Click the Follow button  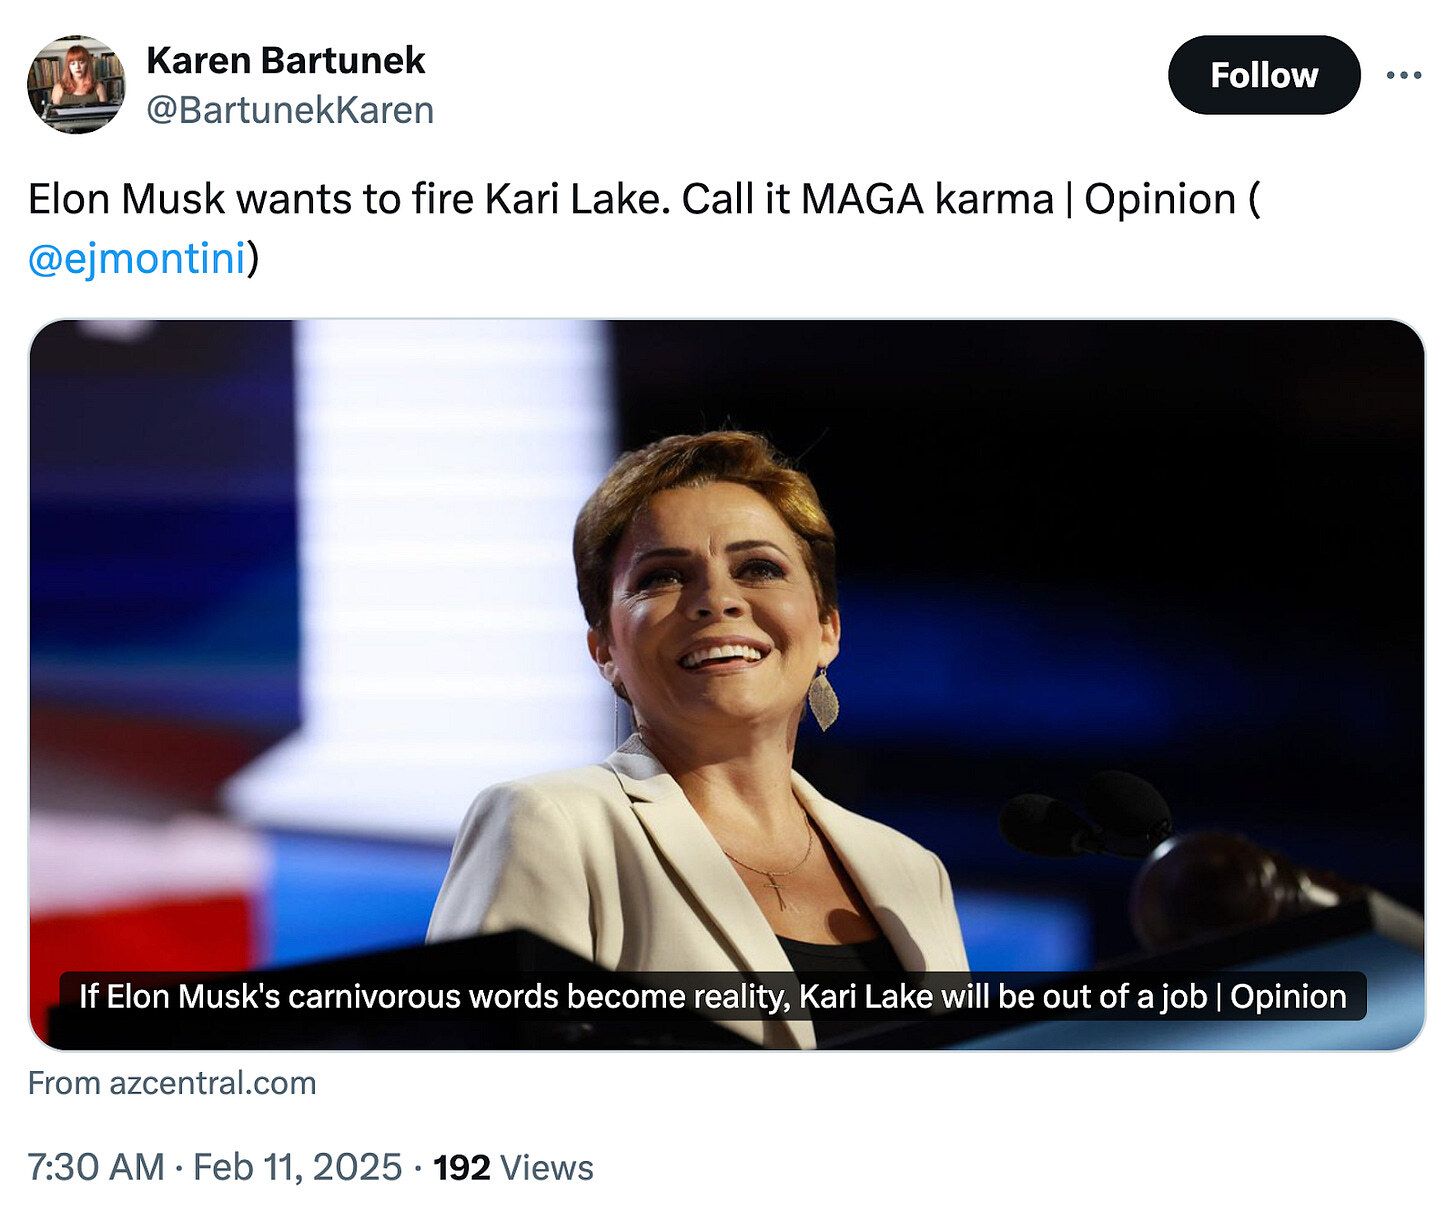coord(1263,75)
